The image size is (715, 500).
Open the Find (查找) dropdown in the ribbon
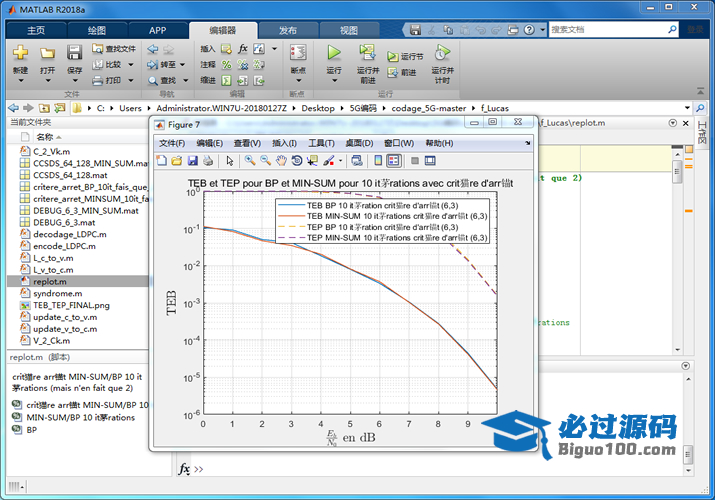click(x=184, y=80)
